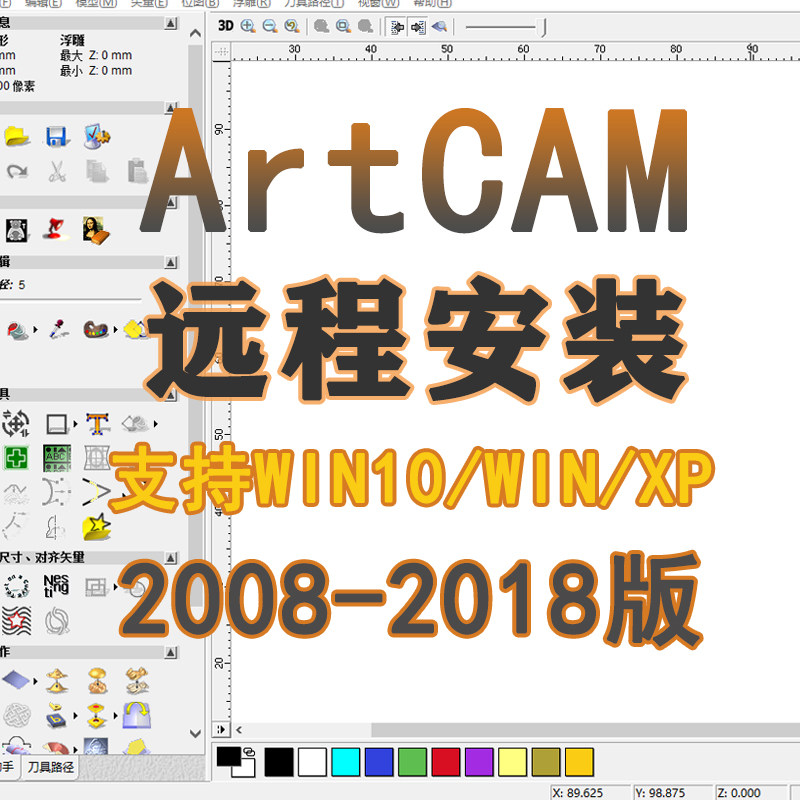Click the blue plane preview magnifier icon
The width and height of the screenshot is (800, 800).
click(439, 26)
